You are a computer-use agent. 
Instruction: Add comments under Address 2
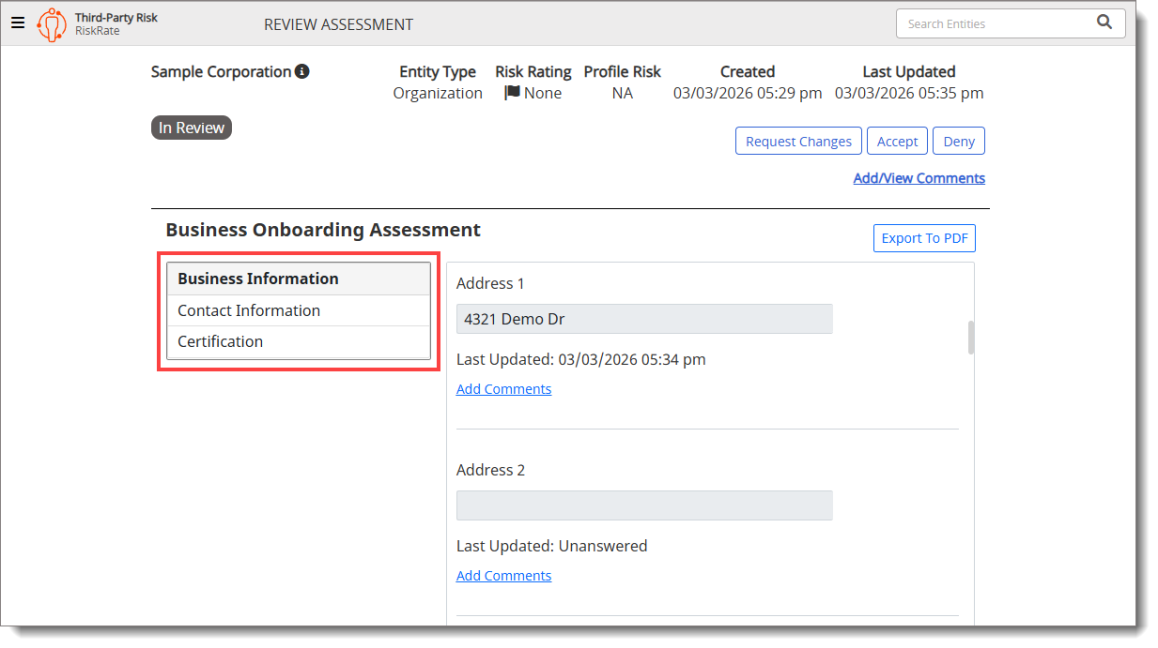pos(503,576)
